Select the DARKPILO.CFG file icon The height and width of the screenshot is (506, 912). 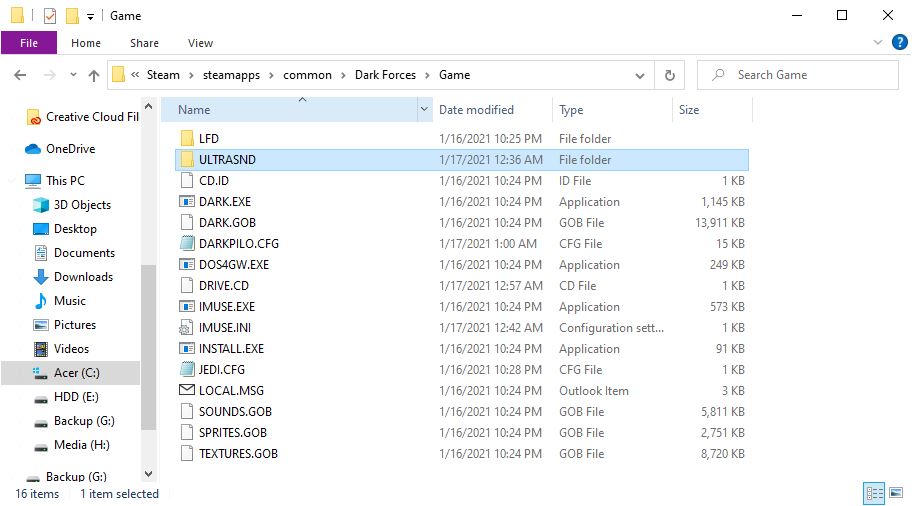(187, 243)
